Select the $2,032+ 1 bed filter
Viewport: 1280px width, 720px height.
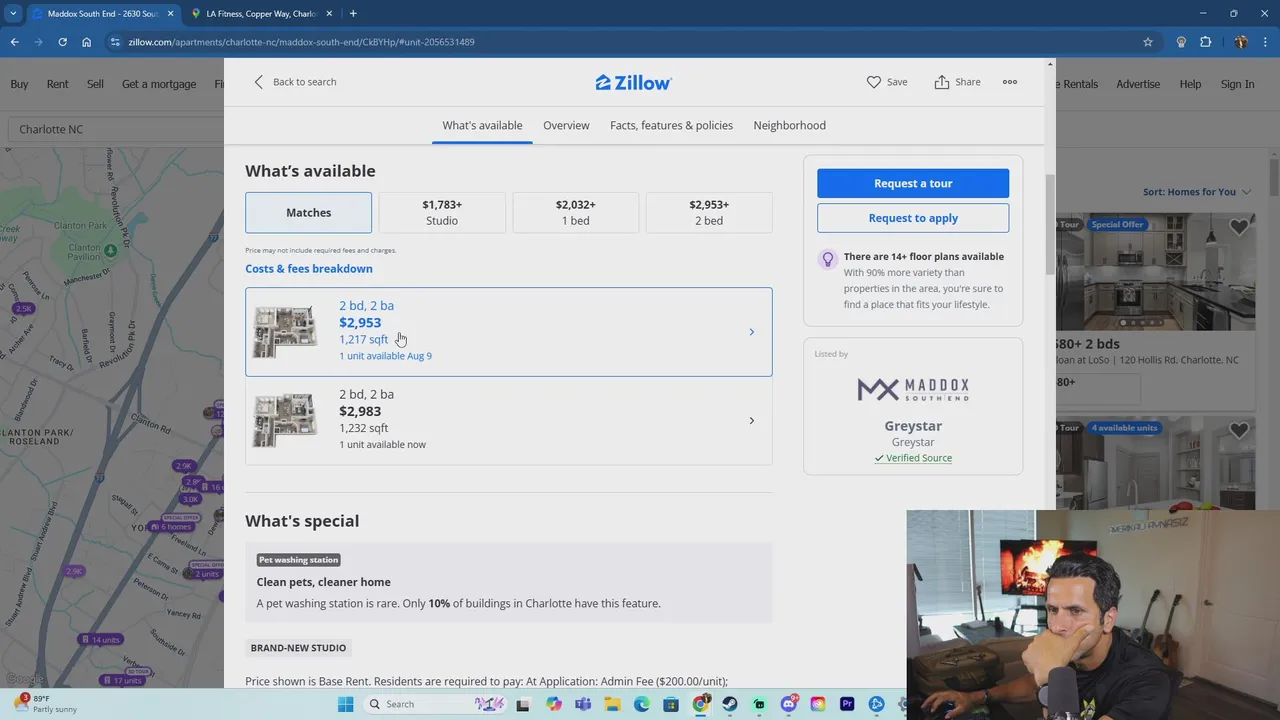575,212
